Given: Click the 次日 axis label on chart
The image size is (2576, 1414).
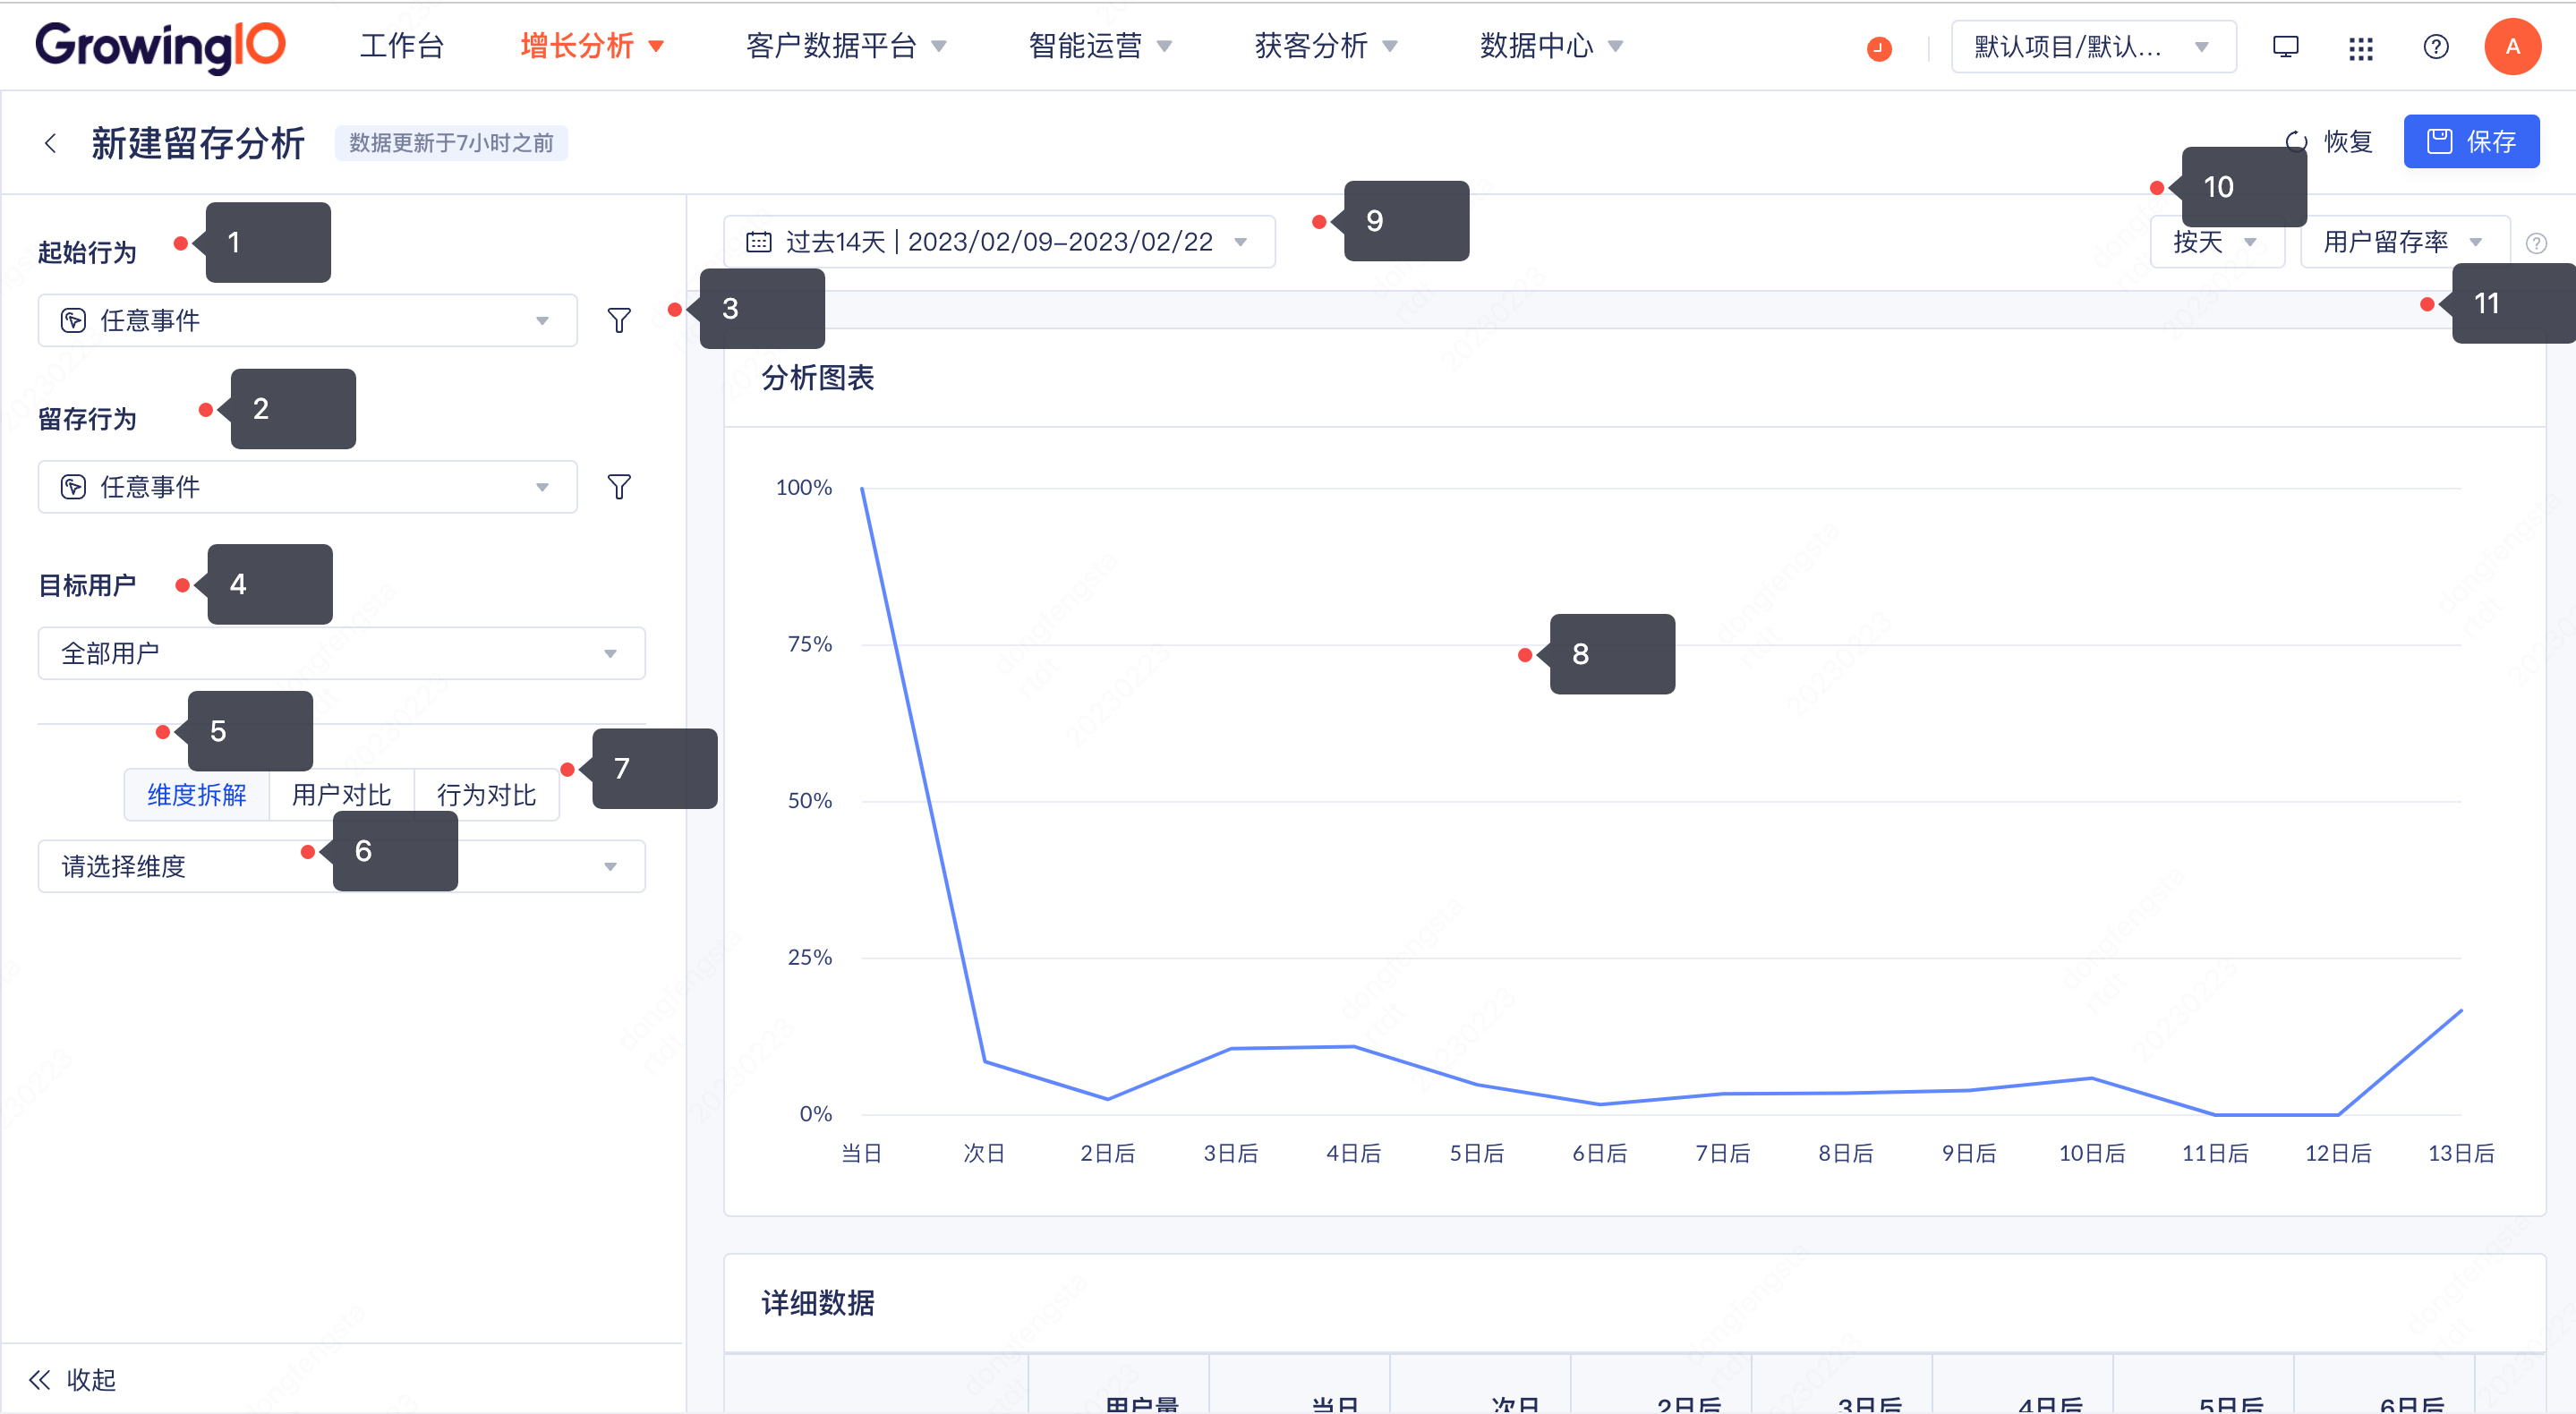Looking at the screenshot, I should click(x=984, y=1153).
